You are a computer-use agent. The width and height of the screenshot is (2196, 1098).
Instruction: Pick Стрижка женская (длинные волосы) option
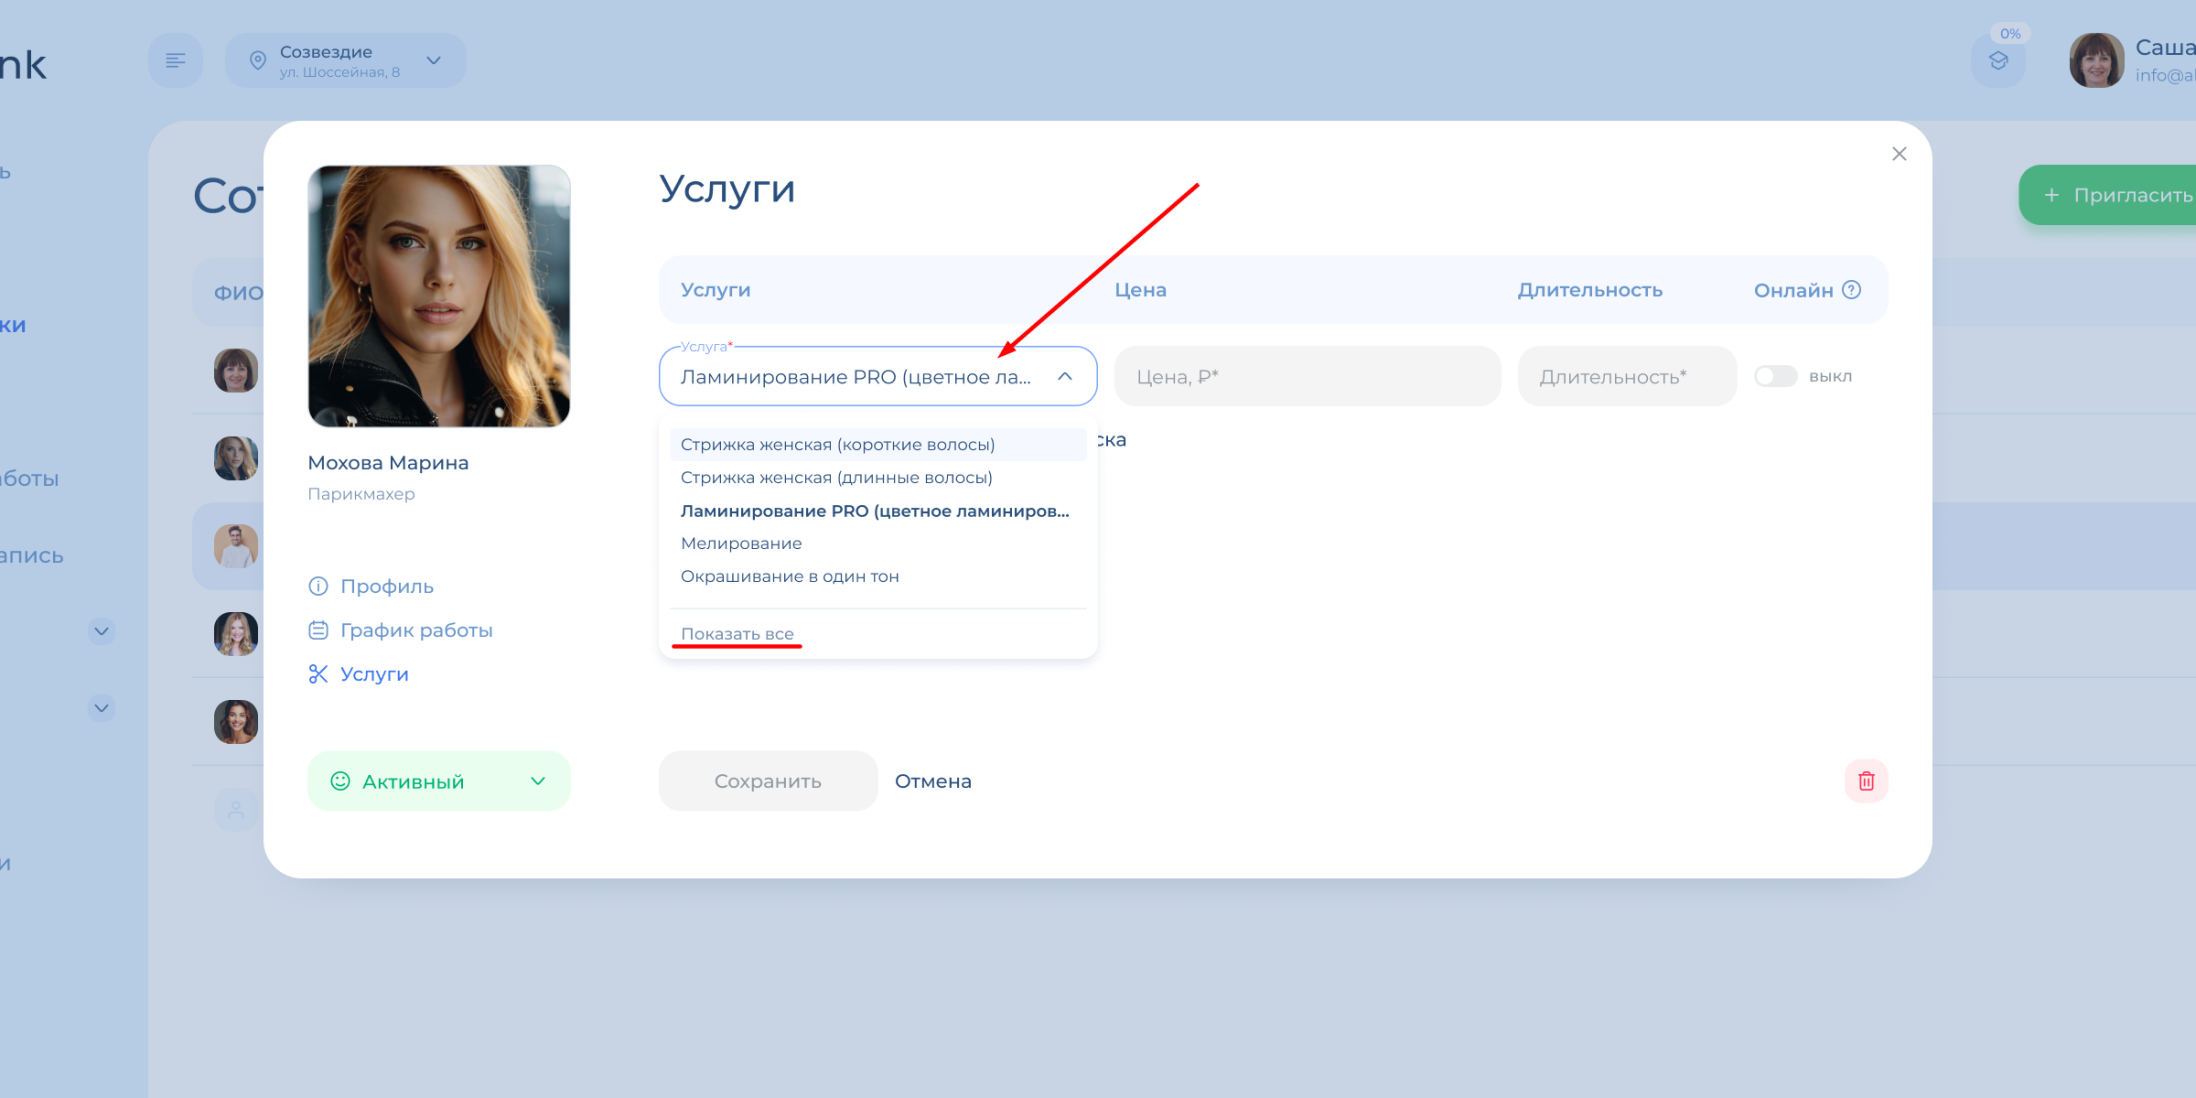click(x=836, y=477)
